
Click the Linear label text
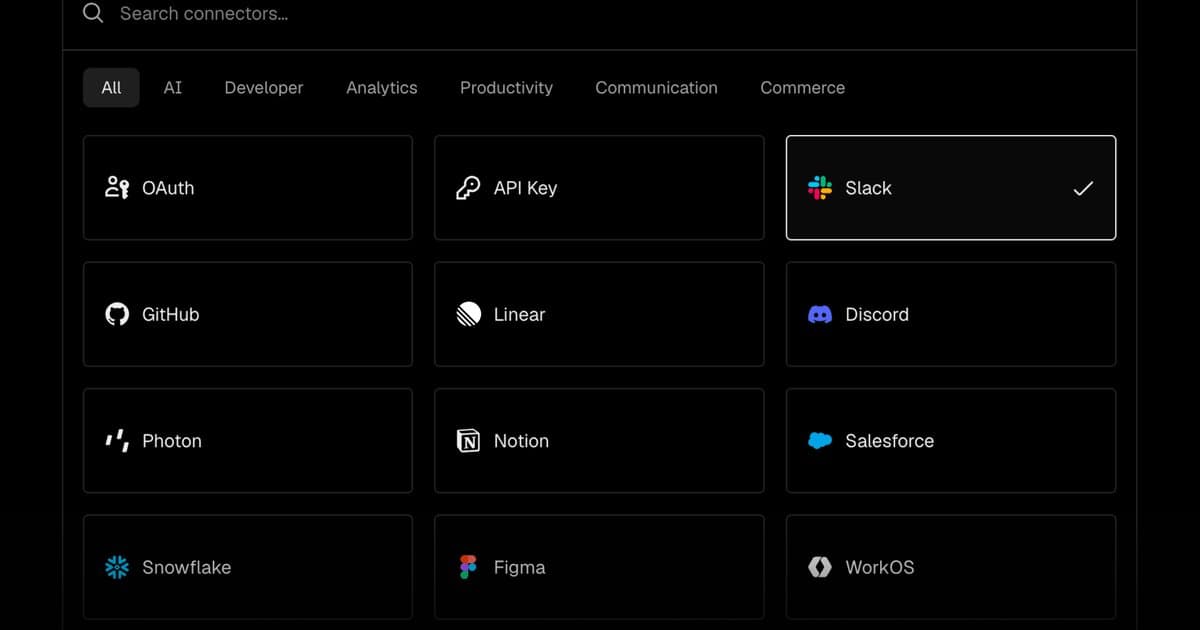click(x=520, y=314)
